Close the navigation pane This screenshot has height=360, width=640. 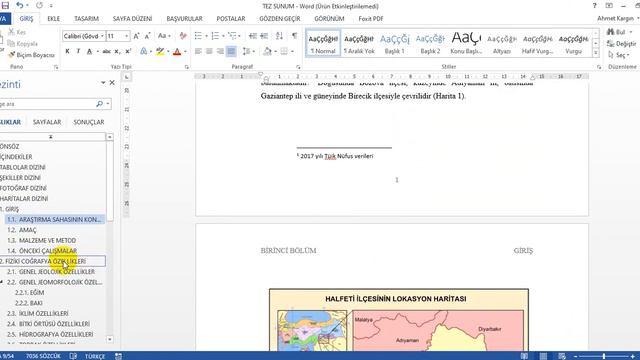pos(112,82)
